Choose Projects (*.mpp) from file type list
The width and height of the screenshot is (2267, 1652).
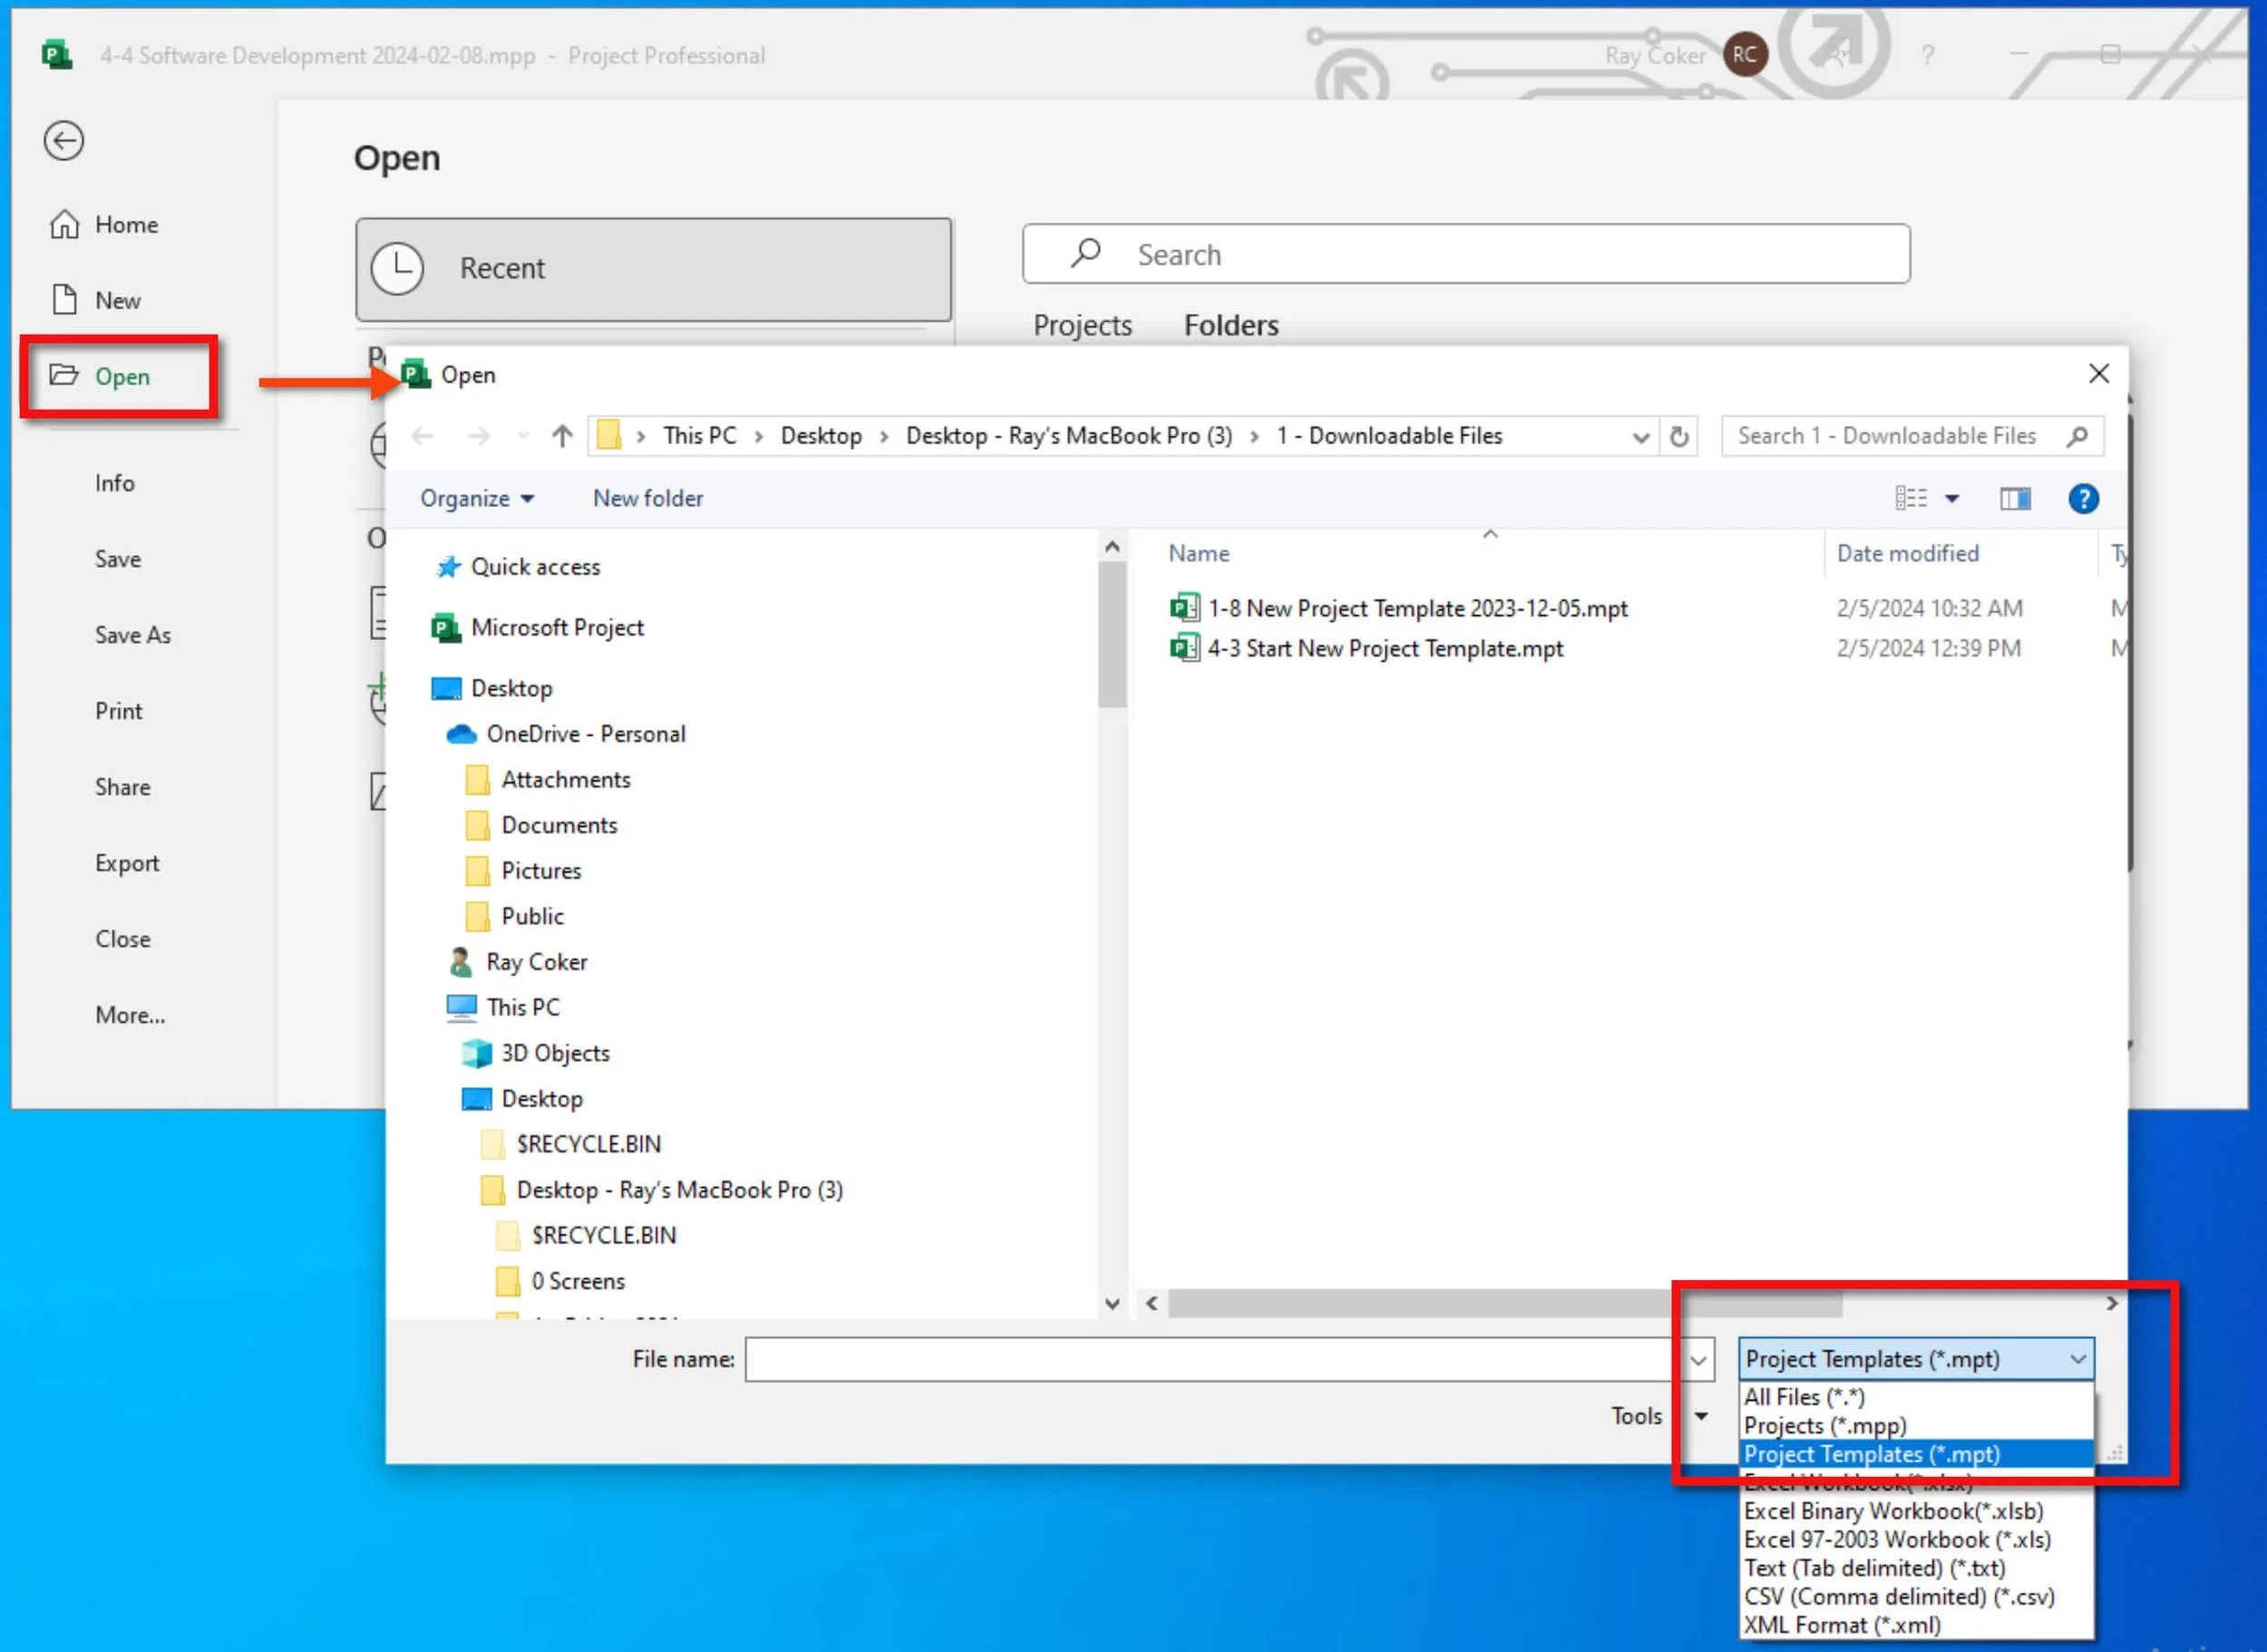pos(1824,1425)
